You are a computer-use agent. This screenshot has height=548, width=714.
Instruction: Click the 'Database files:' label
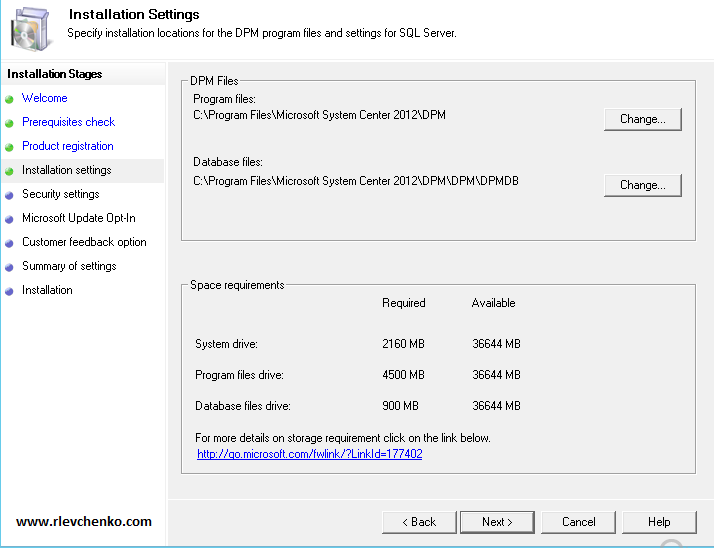(228, 162)
